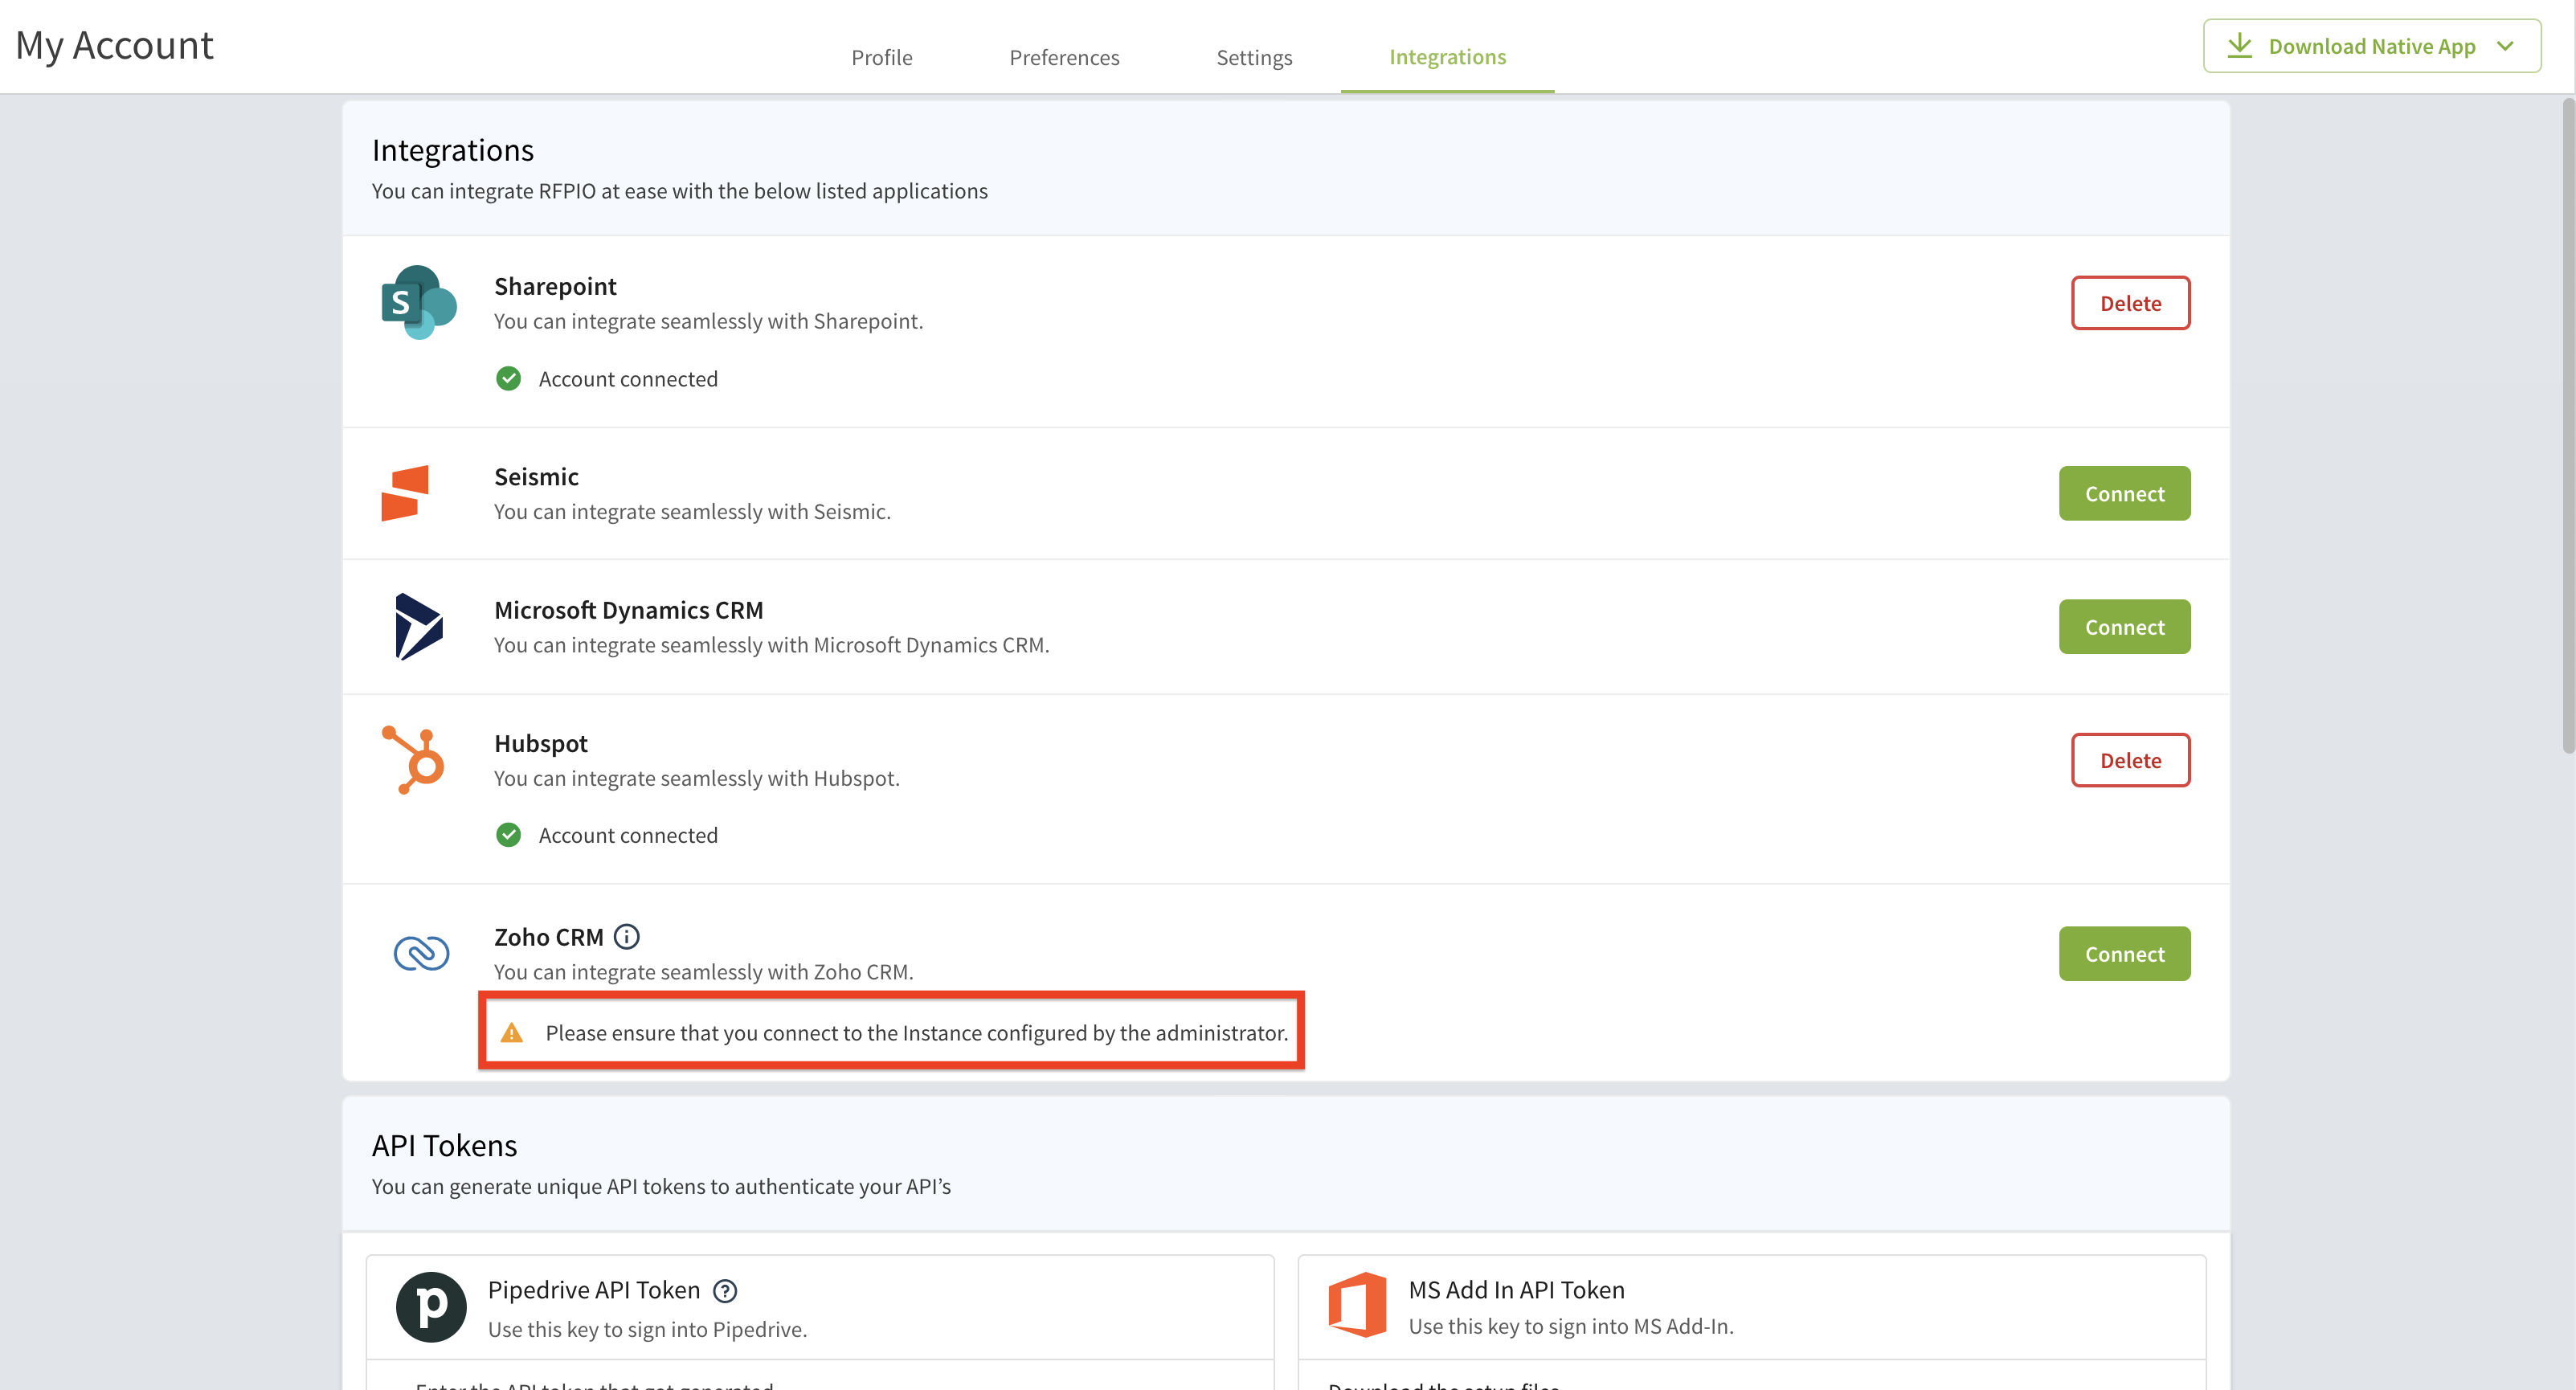Click the Microsoft Dynamics CRM title
This screenshot has width=2576, height=1390.
coord(628,610)
